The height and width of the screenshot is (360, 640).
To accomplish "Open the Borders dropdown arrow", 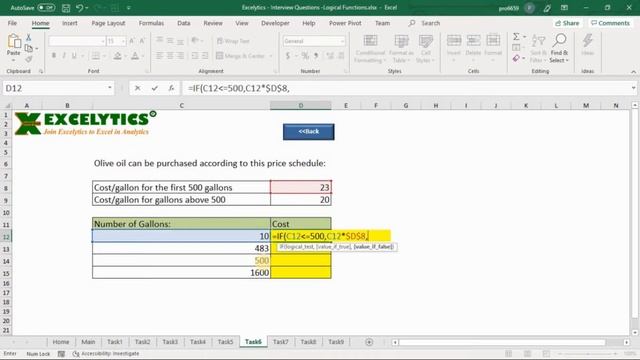I will click(x=104, y=56).
